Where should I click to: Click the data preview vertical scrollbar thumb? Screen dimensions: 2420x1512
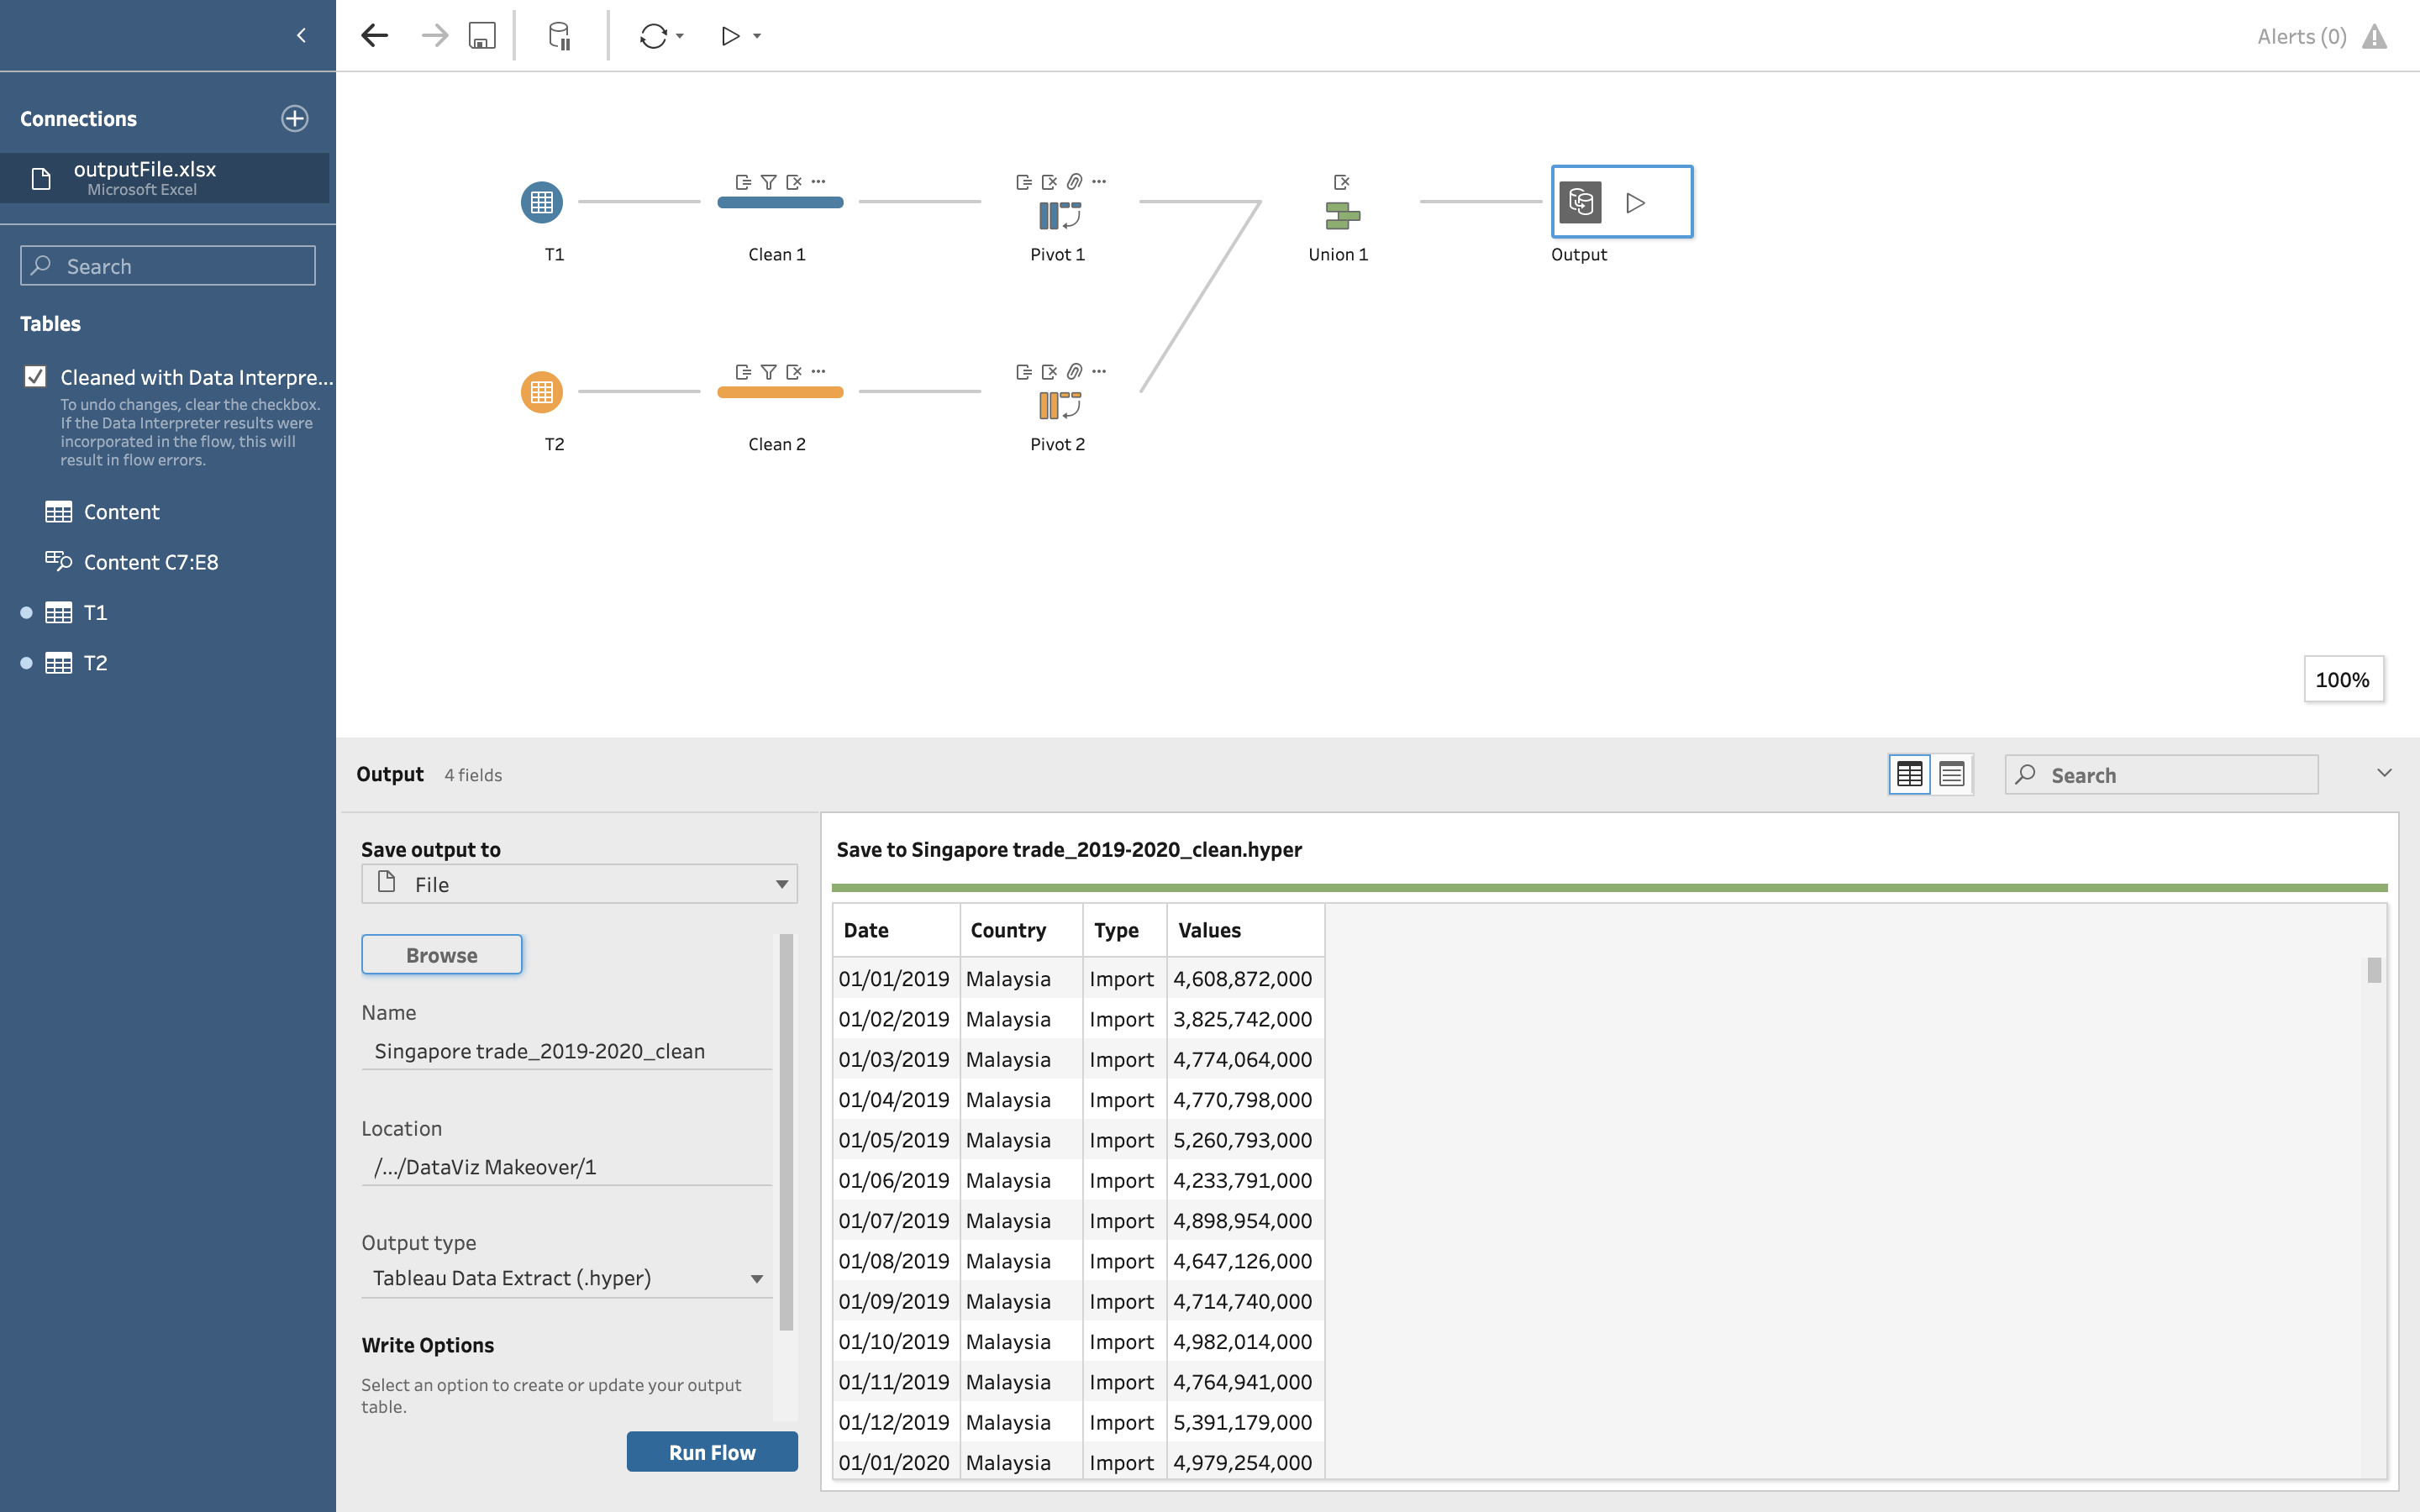[2374, 970]
